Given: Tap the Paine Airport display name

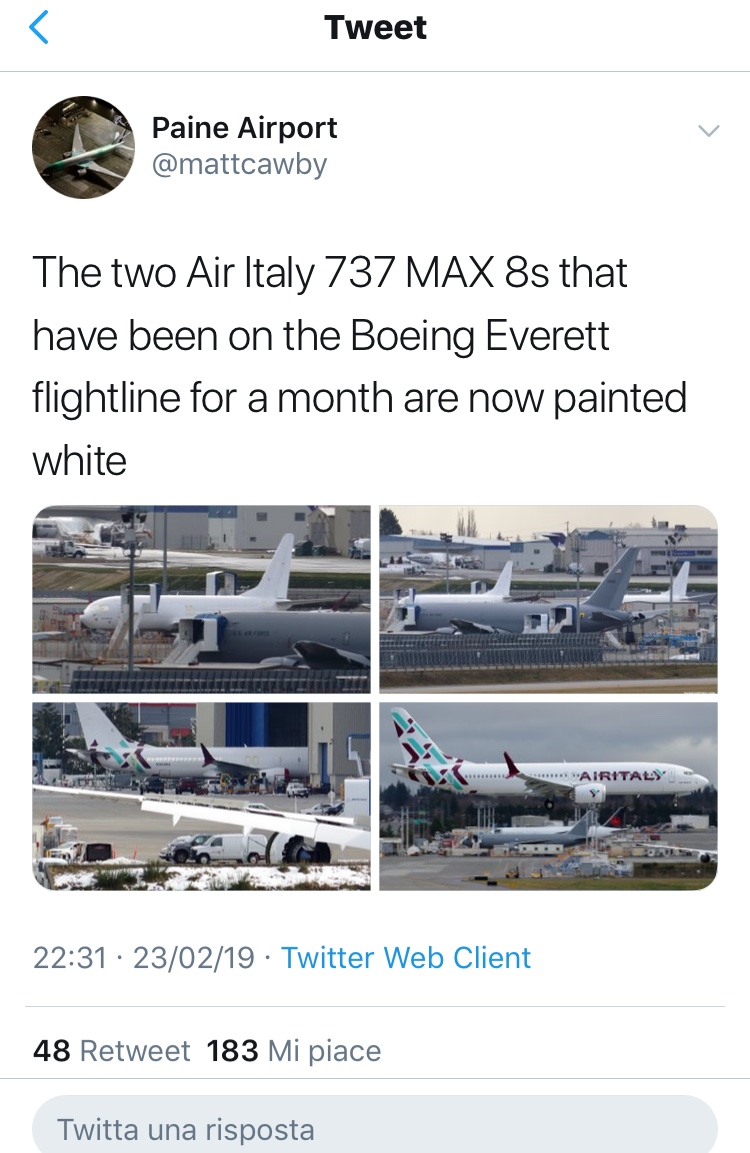Looking at the screenshot, I should (x=244, y=128).
